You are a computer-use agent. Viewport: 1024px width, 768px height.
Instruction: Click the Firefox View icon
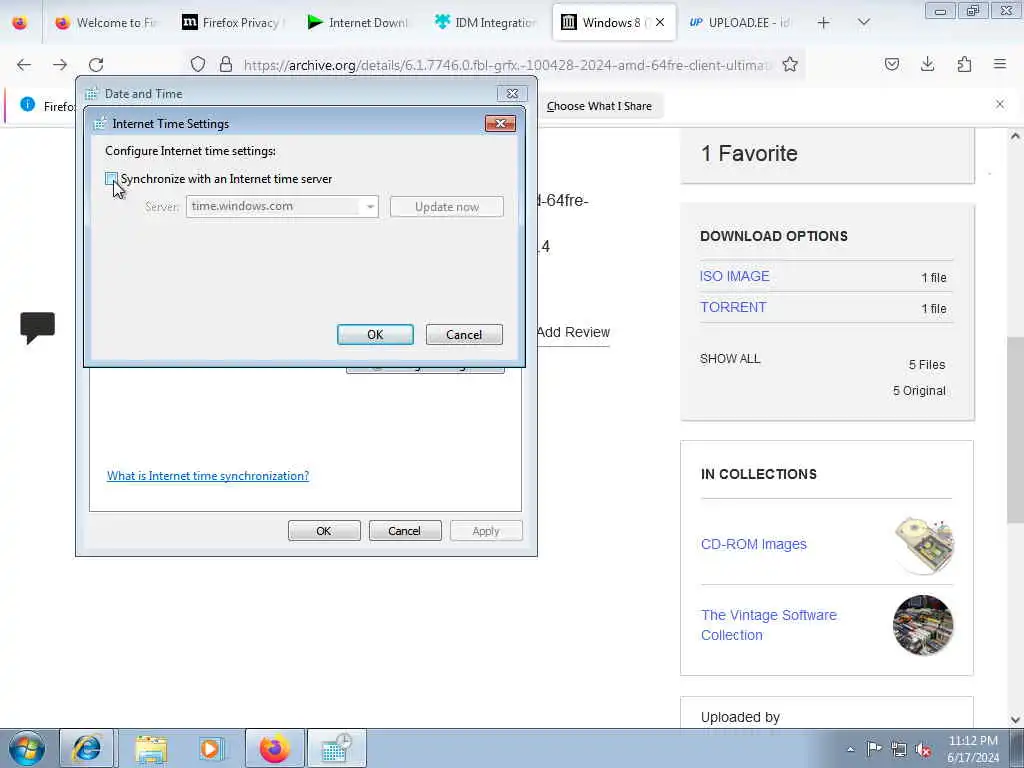pyautogui.click(x=20, y=23)
